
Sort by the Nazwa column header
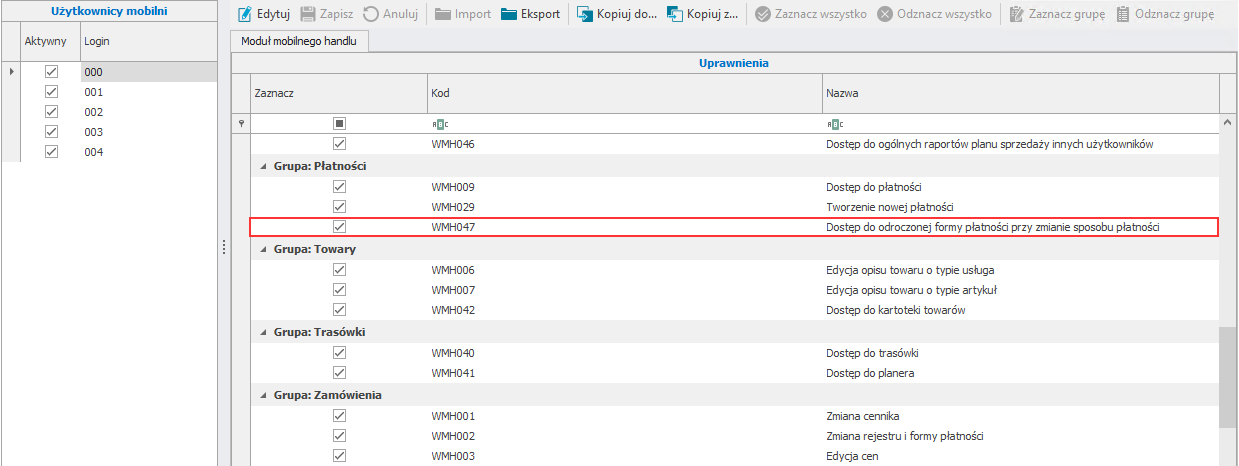pos(1020,93)
